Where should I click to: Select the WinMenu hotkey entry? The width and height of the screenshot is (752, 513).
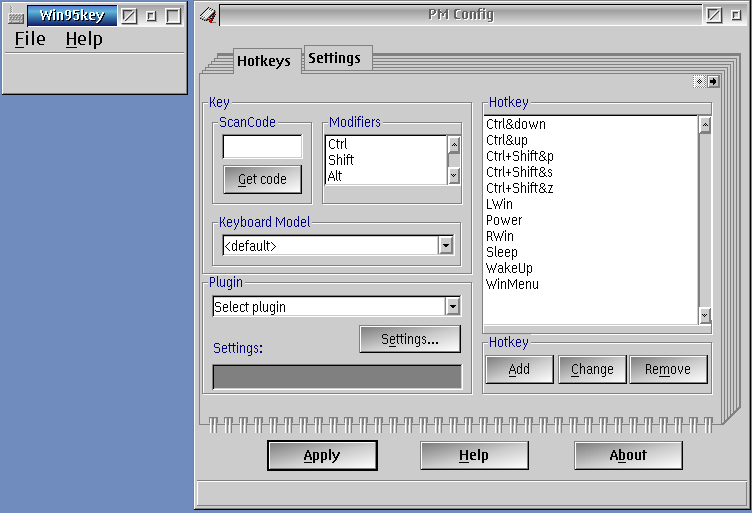(591, 284)
